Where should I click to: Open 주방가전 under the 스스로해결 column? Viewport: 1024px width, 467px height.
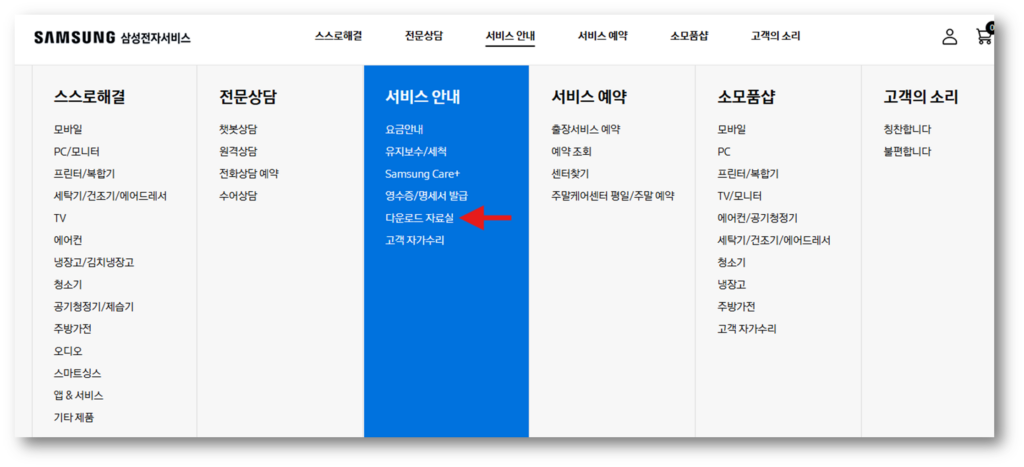coord(72,329)
